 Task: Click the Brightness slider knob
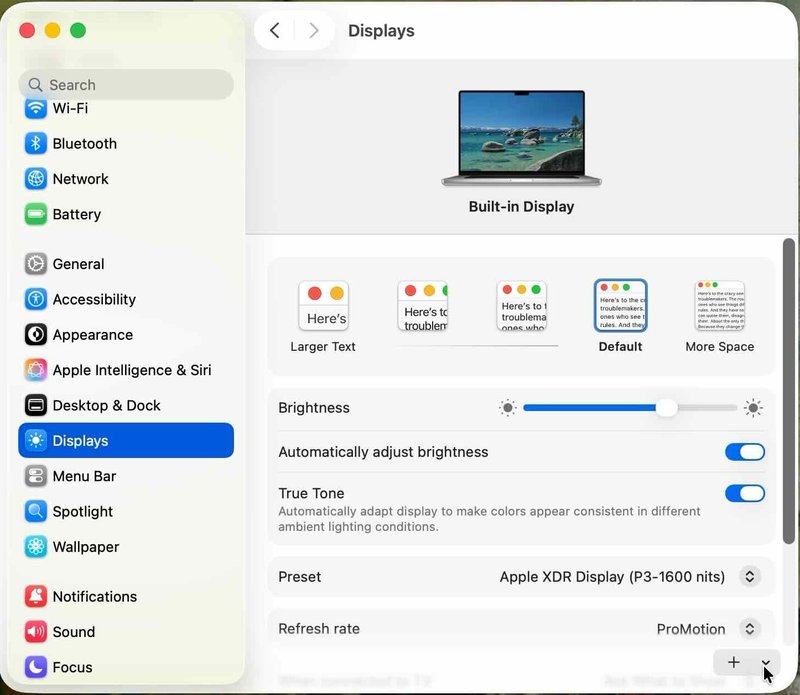pyautogui.click(x=666, y=408)
